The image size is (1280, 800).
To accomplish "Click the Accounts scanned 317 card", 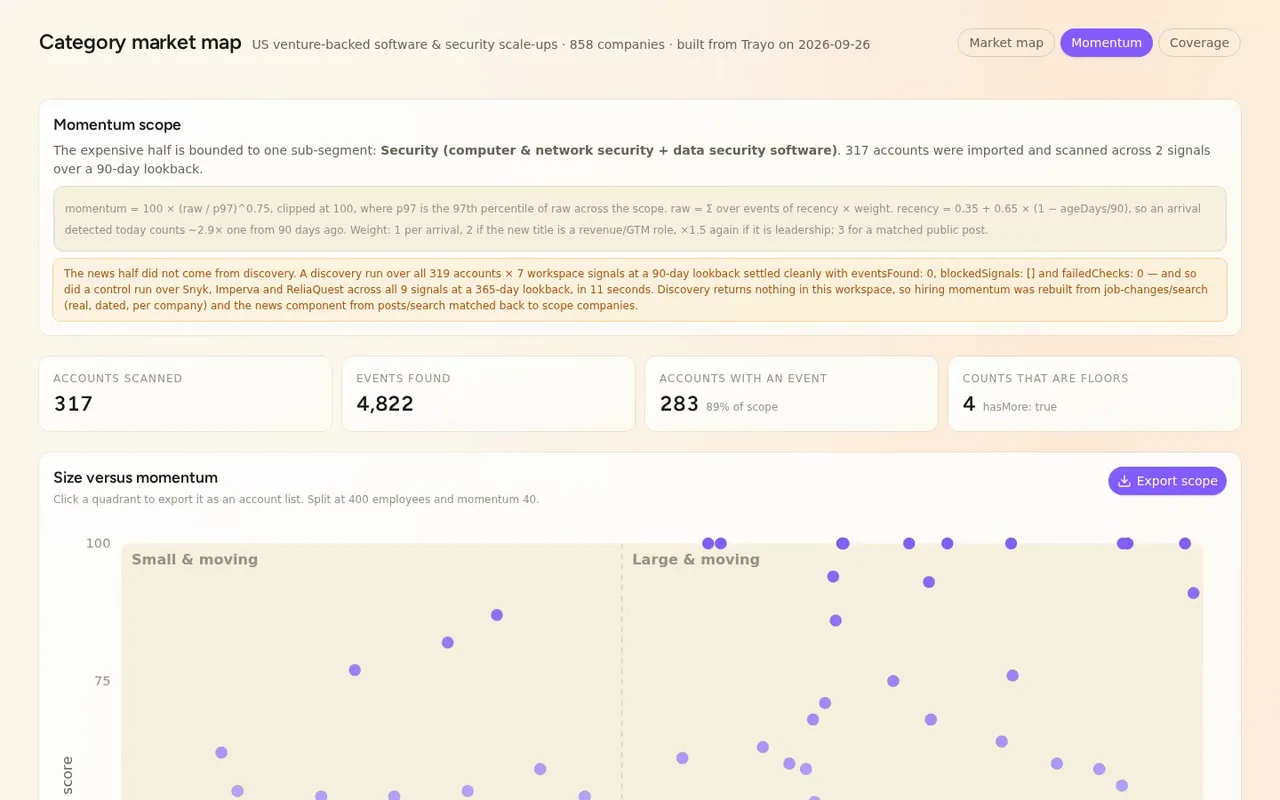I will (185, 394).
